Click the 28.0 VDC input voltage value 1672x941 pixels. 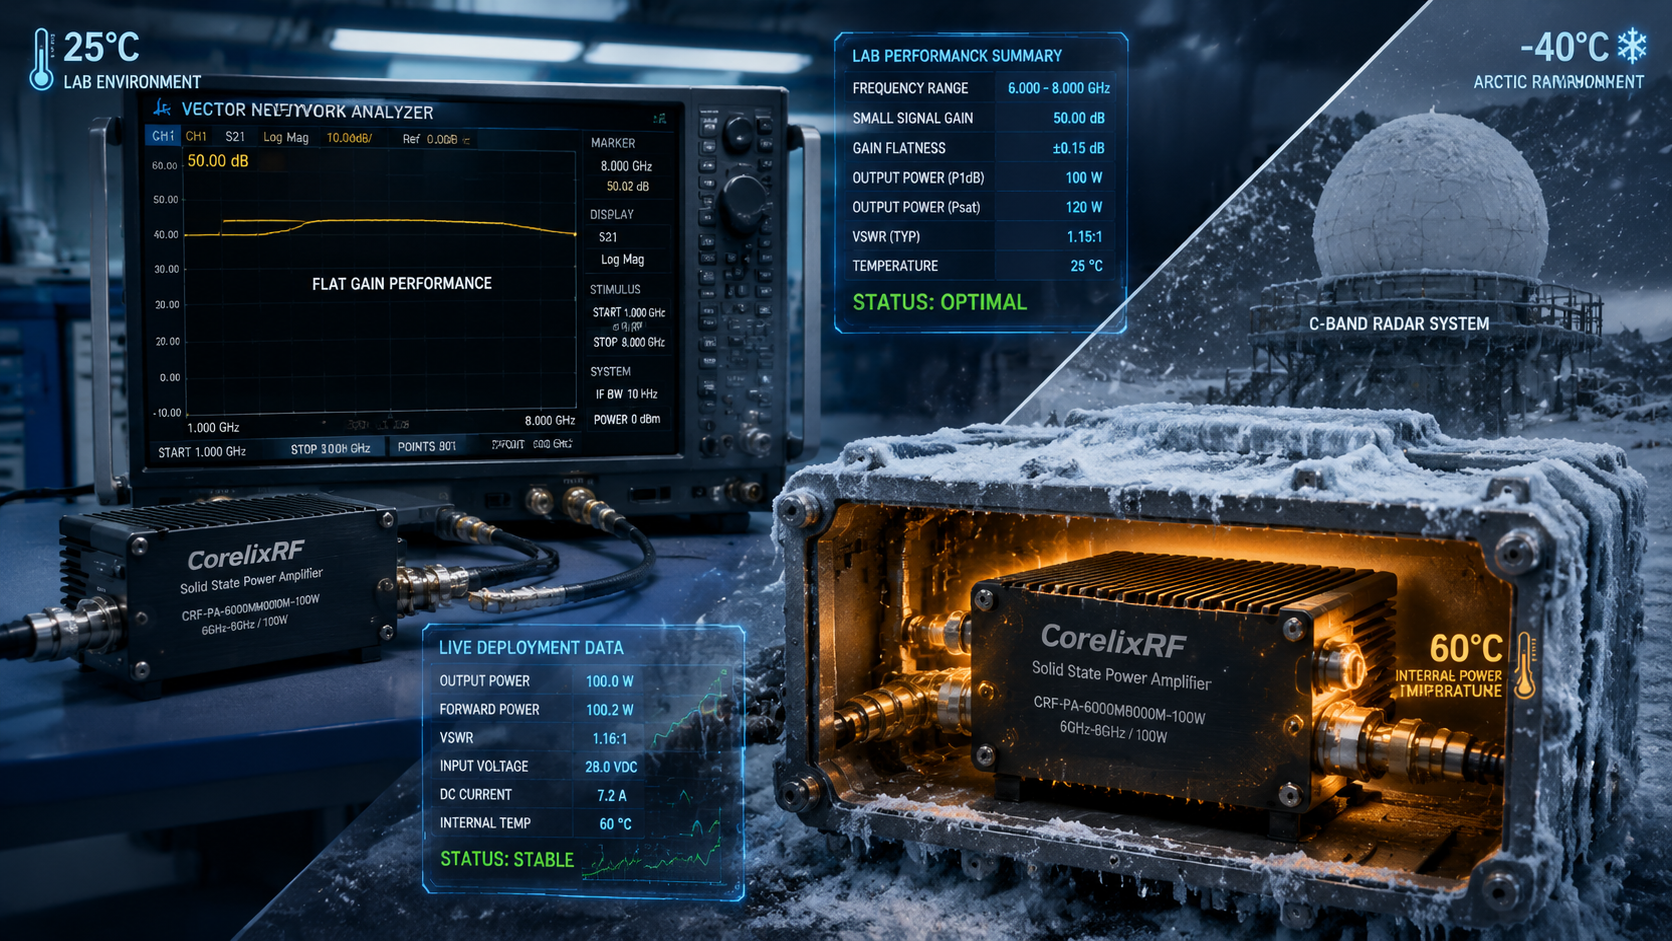tap(611, 767)
